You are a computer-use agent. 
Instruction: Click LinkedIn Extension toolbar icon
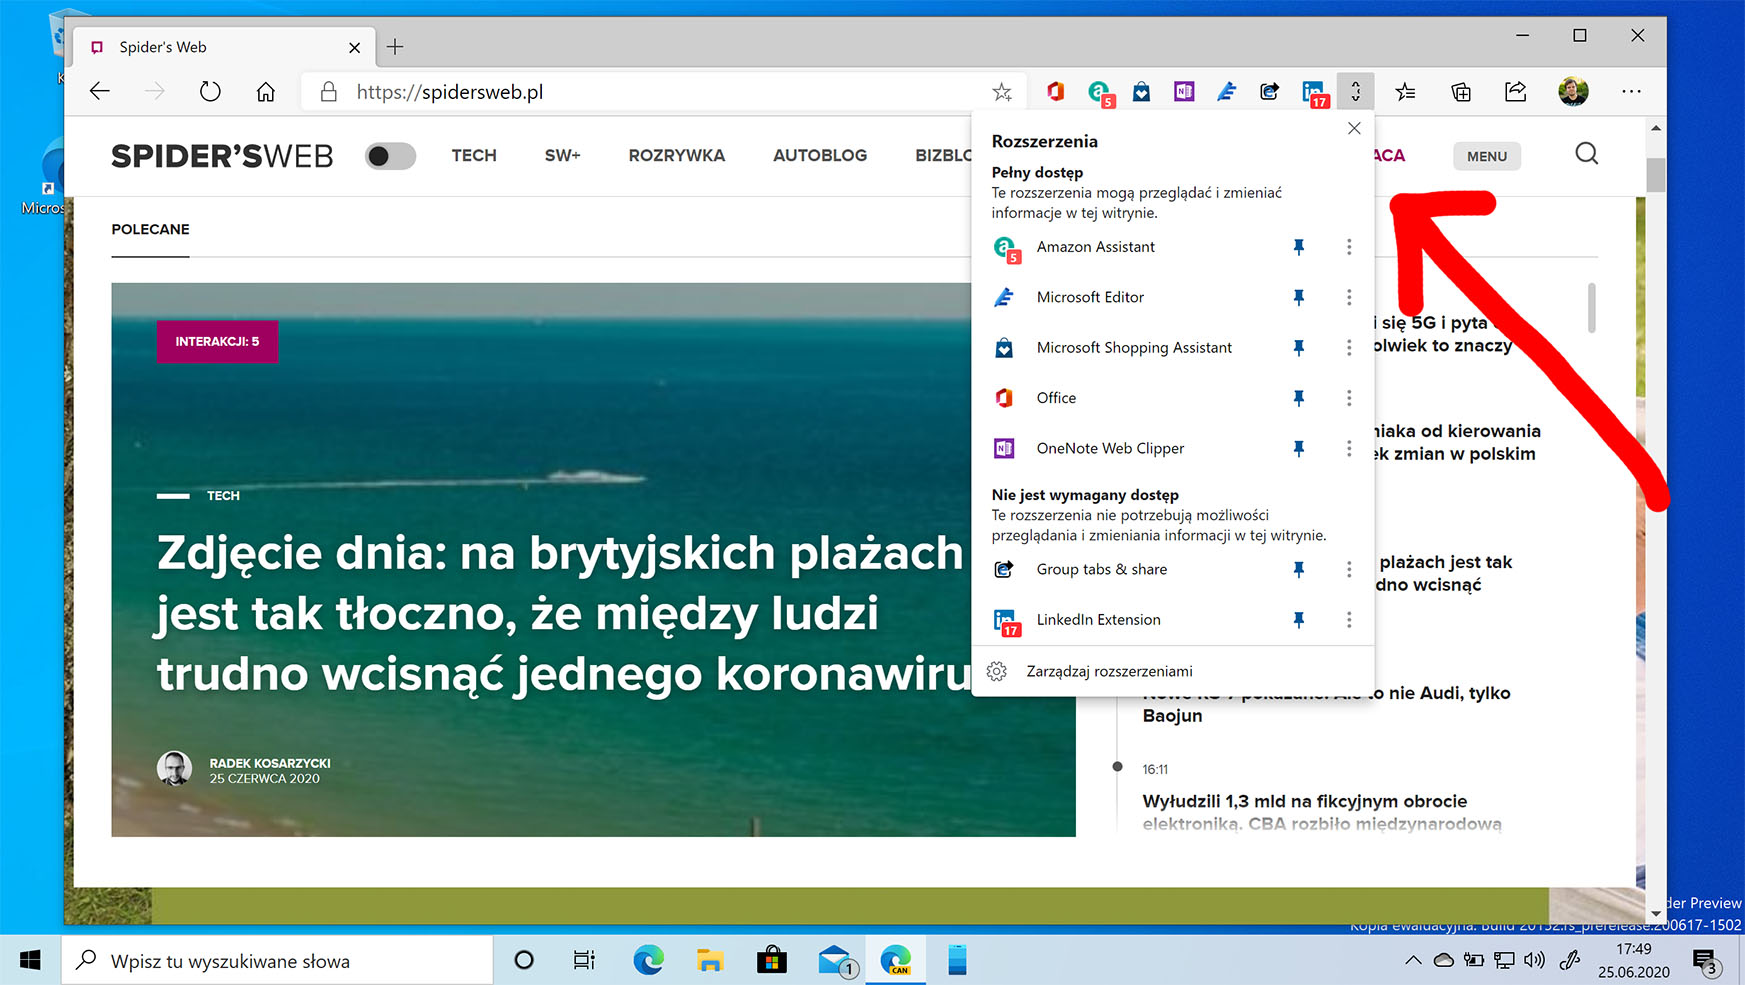(1315, 94)
